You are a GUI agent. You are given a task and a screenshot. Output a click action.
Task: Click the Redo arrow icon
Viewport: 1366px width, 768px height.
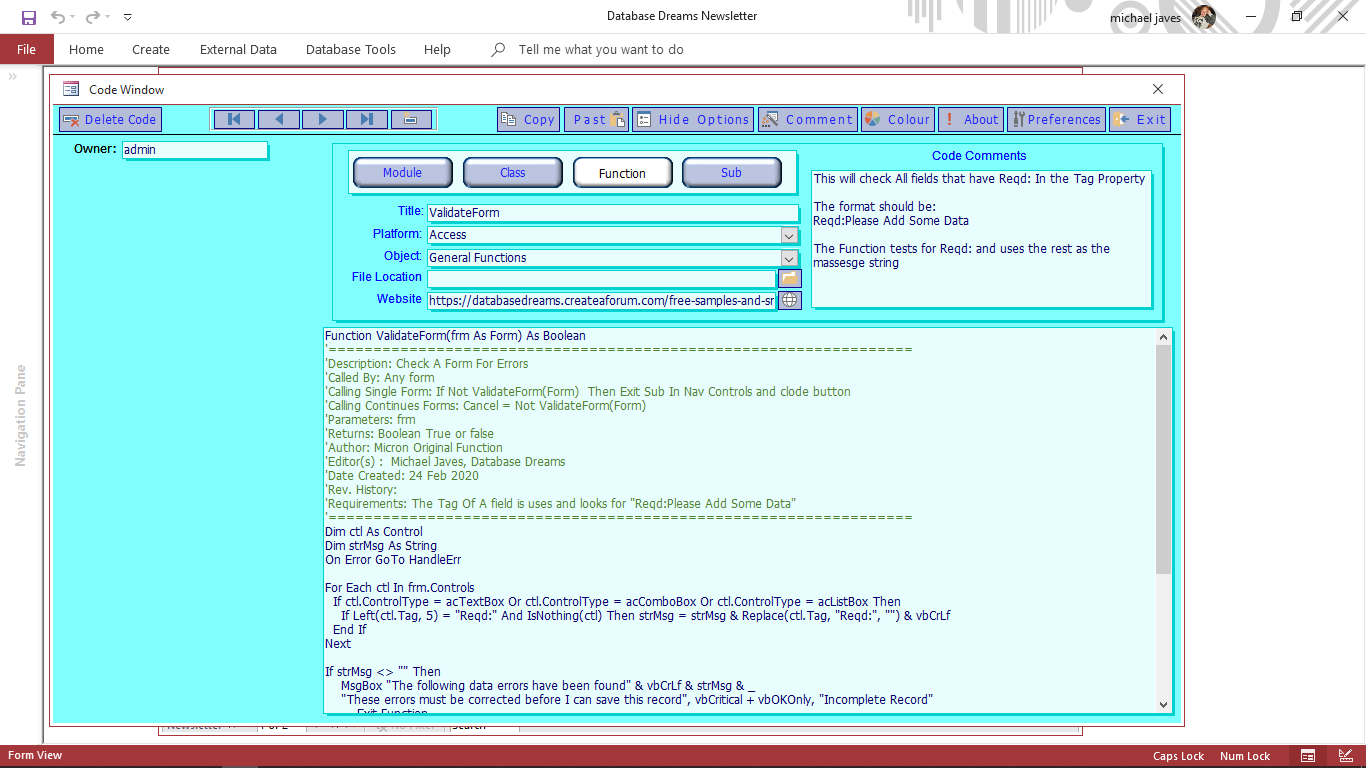point(92,17)
